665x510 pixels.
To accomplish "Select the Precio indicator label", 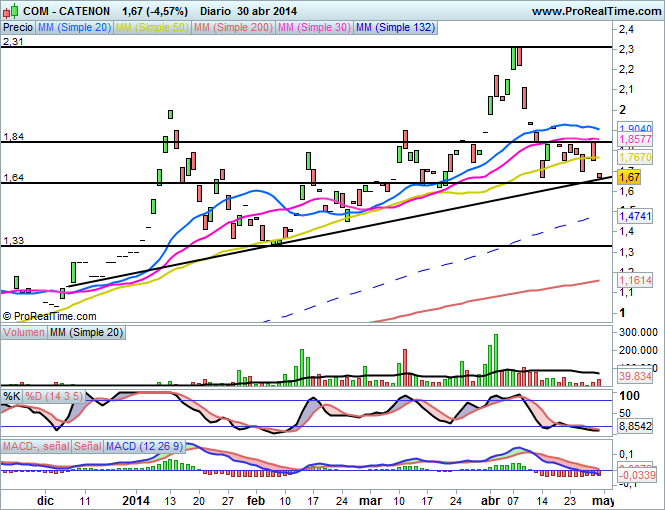I will coord(18,28).
